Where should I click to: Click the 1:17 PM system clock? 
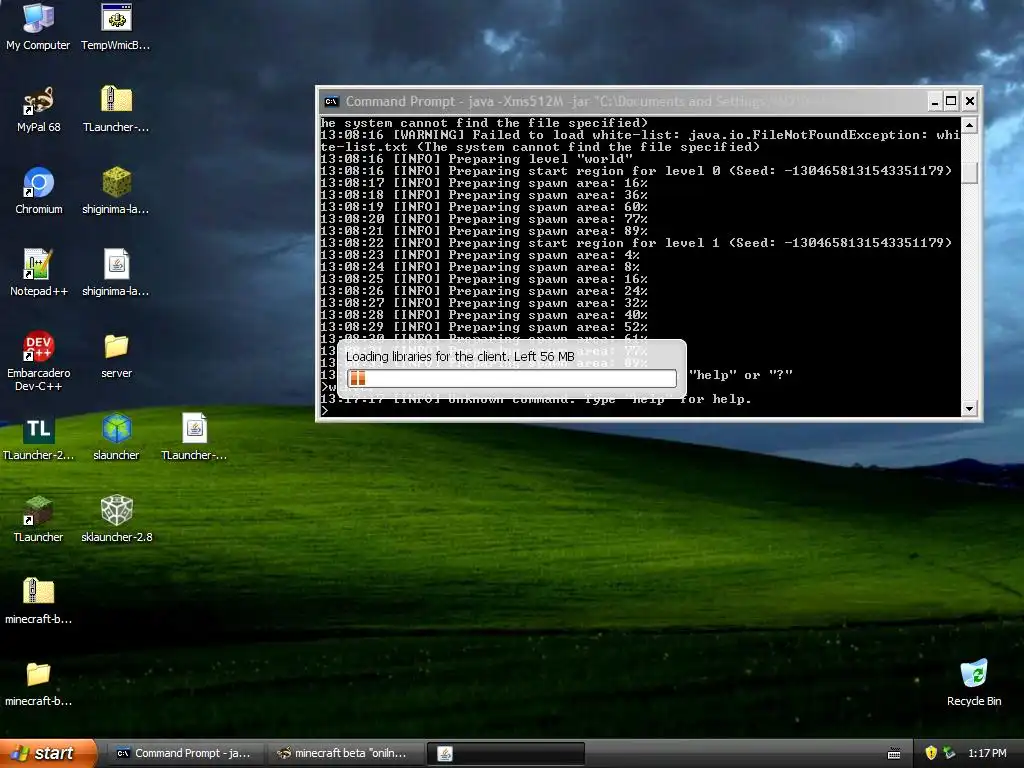click(x=987, y=753)
